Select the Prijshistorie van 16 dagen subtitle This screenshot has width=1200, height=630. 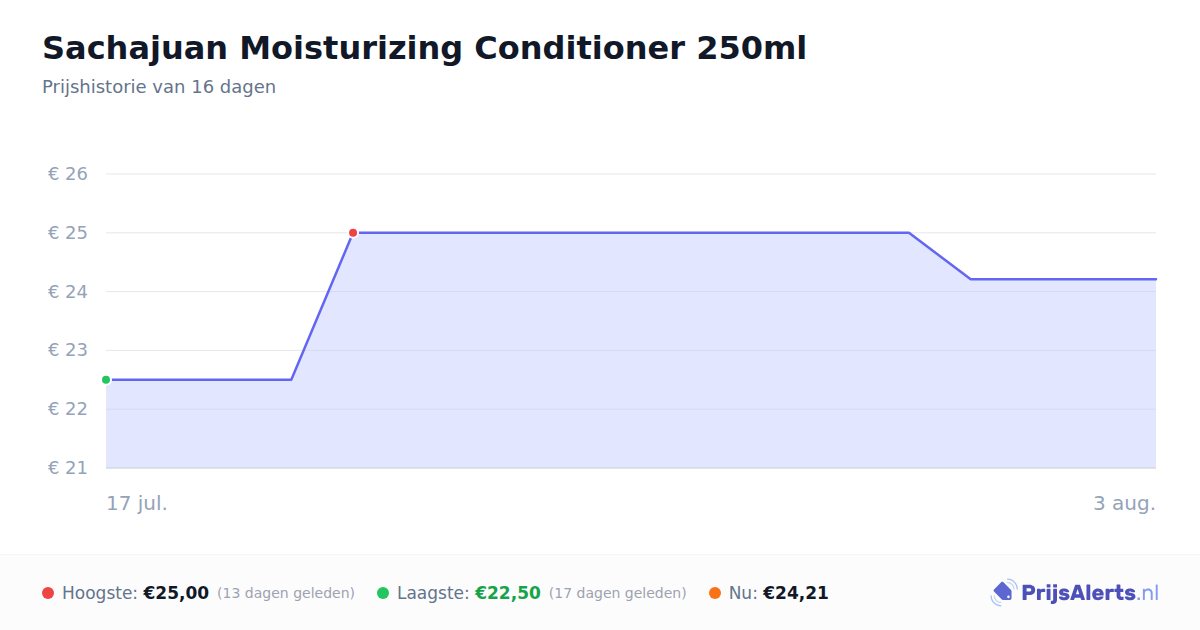159,87
